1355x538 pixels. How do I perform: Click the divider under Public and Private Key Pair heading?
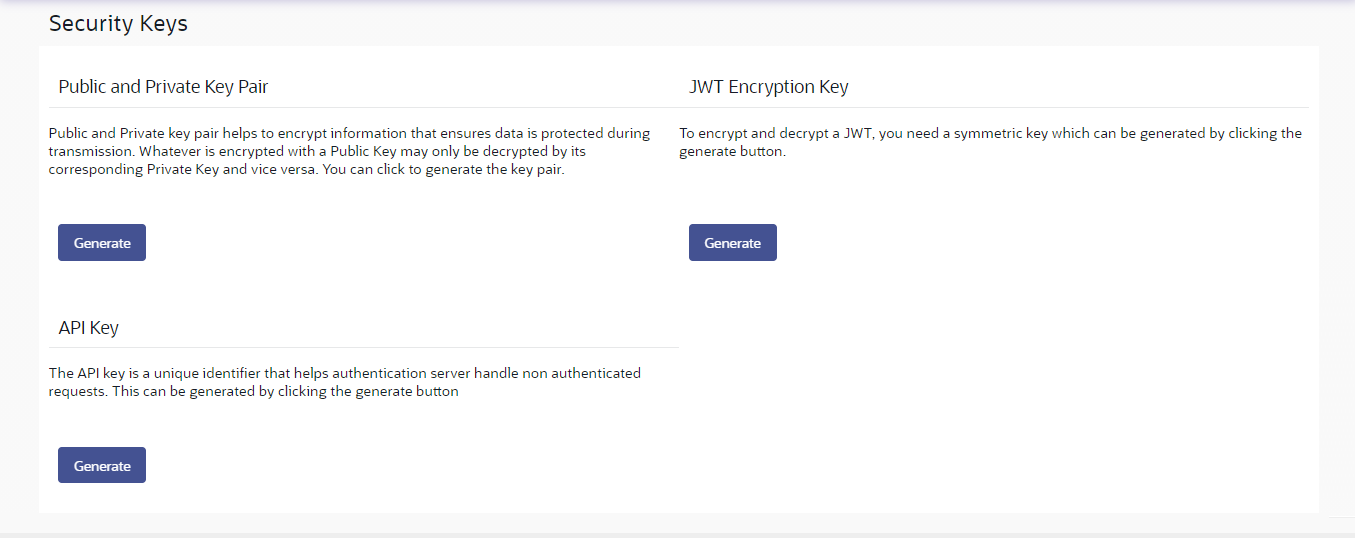tap(364, 107)
